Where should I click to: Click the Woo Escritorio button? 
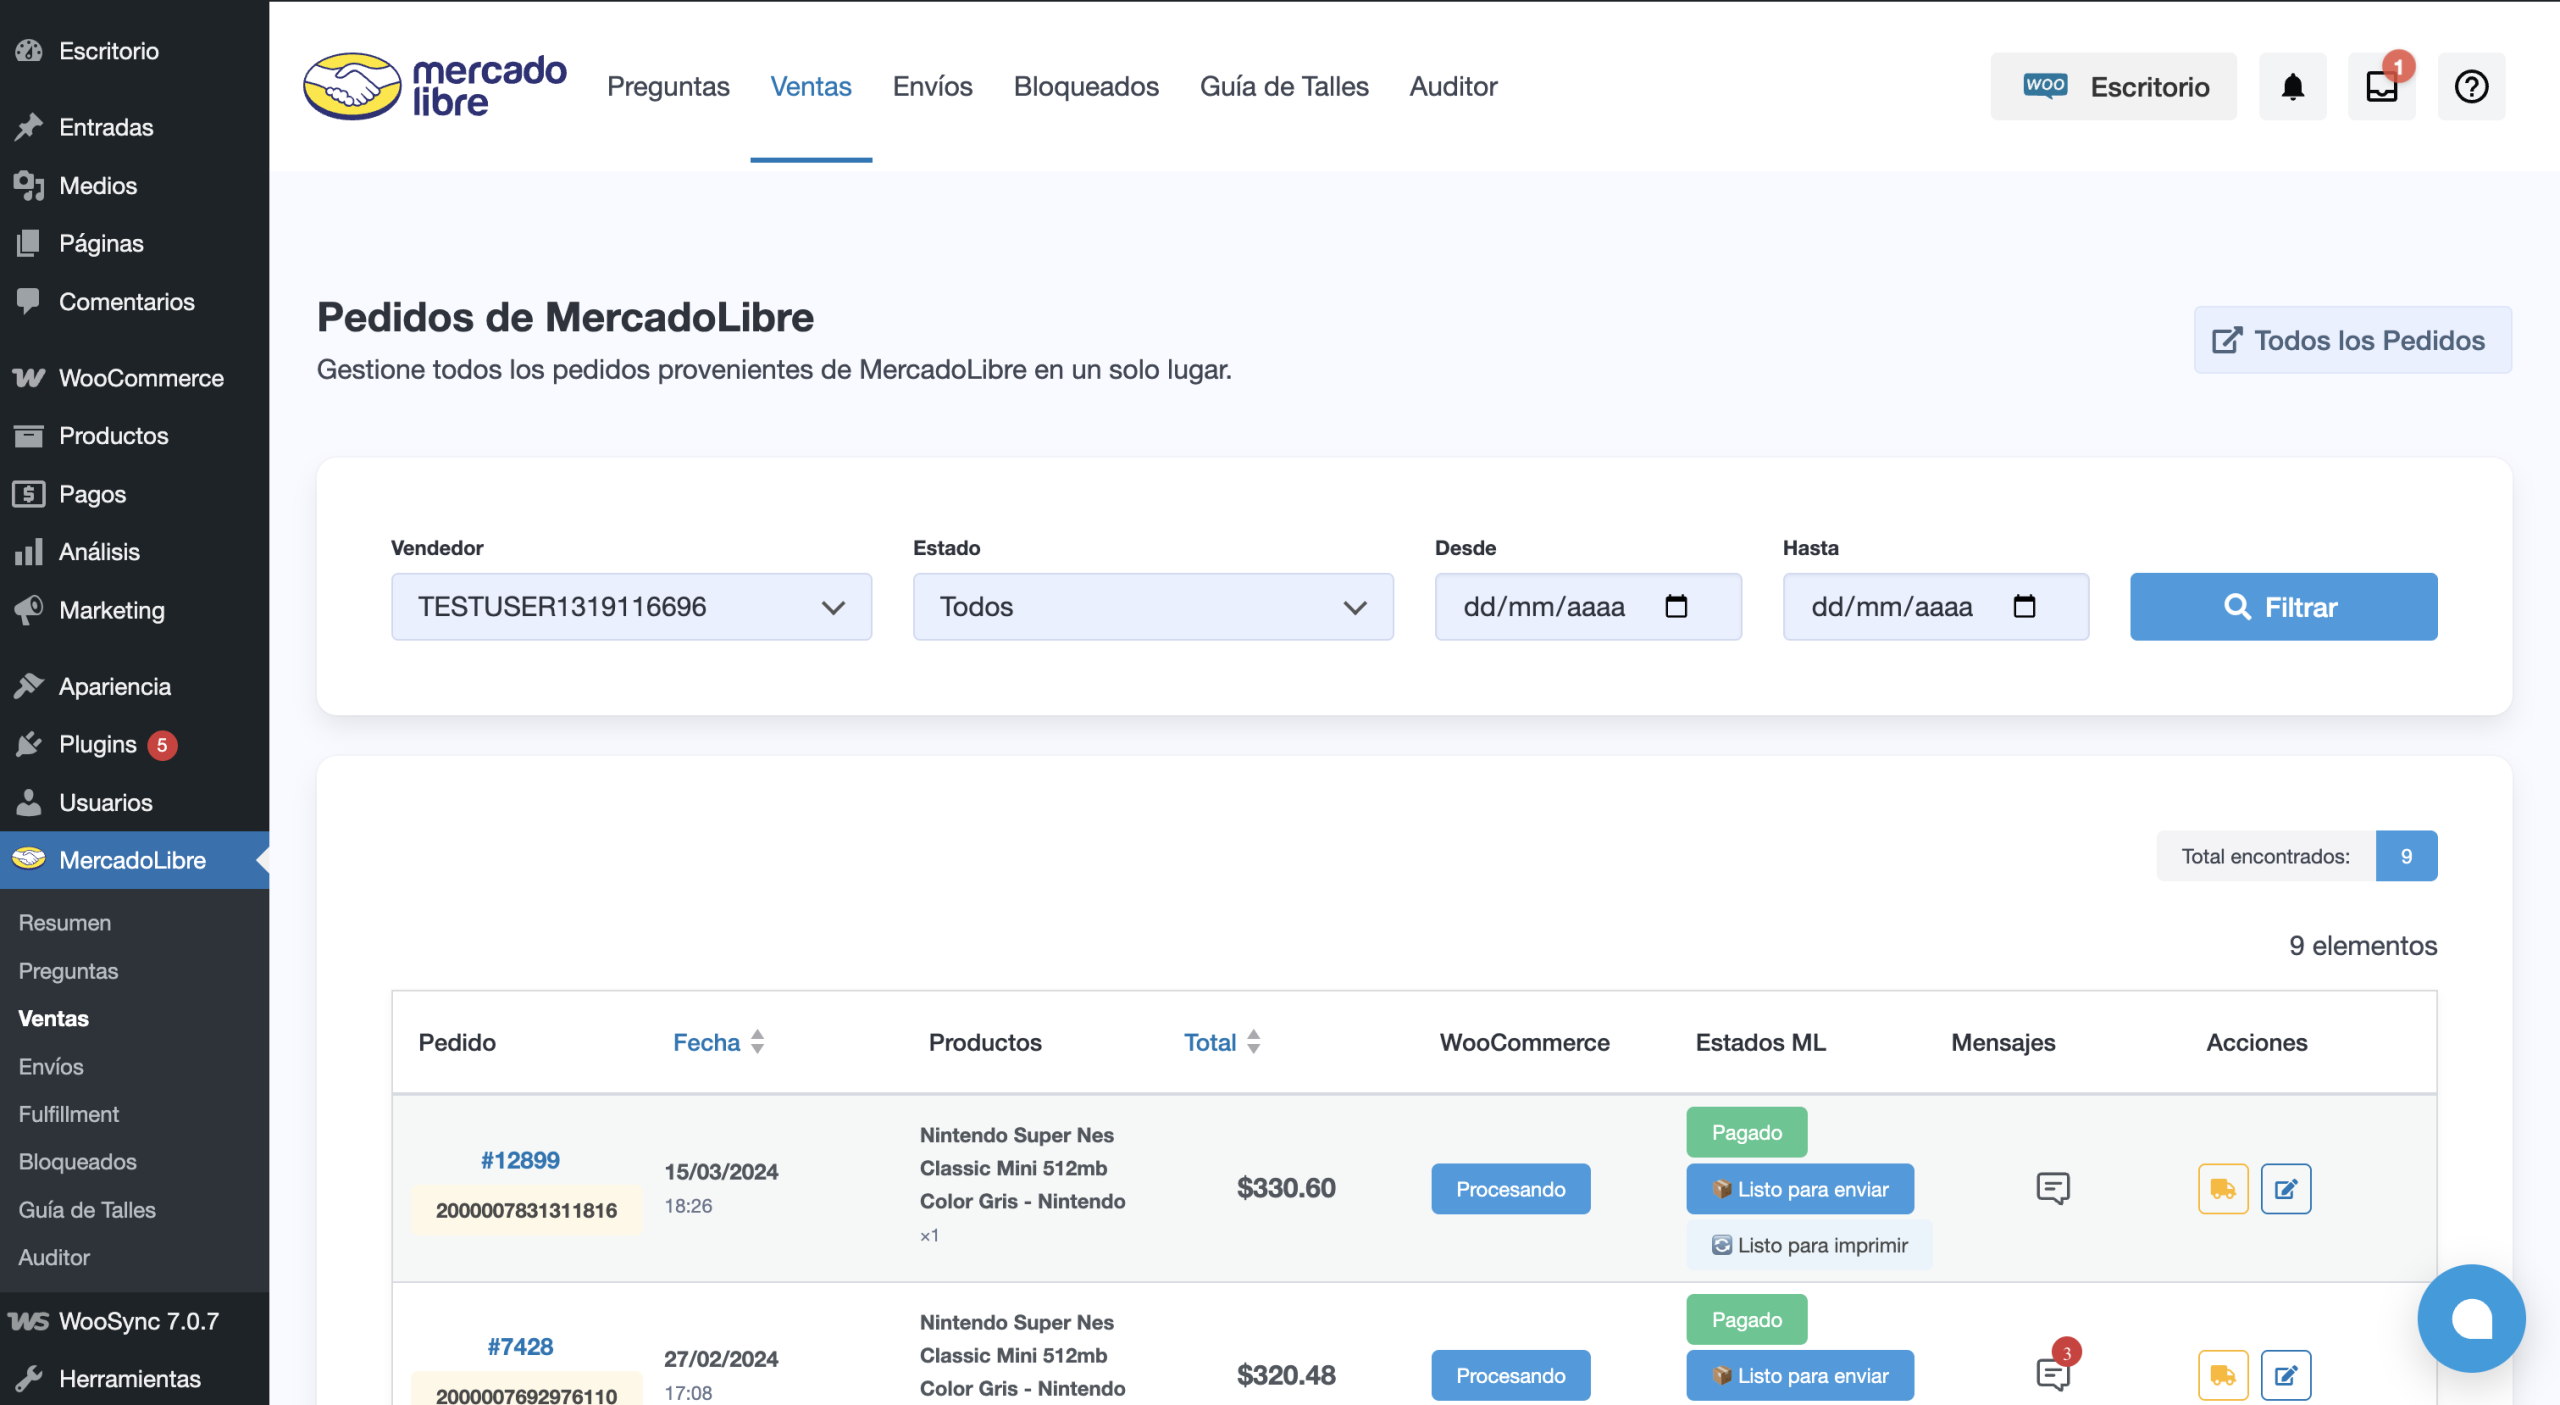pyautogui.click(x=2113, y=87)
